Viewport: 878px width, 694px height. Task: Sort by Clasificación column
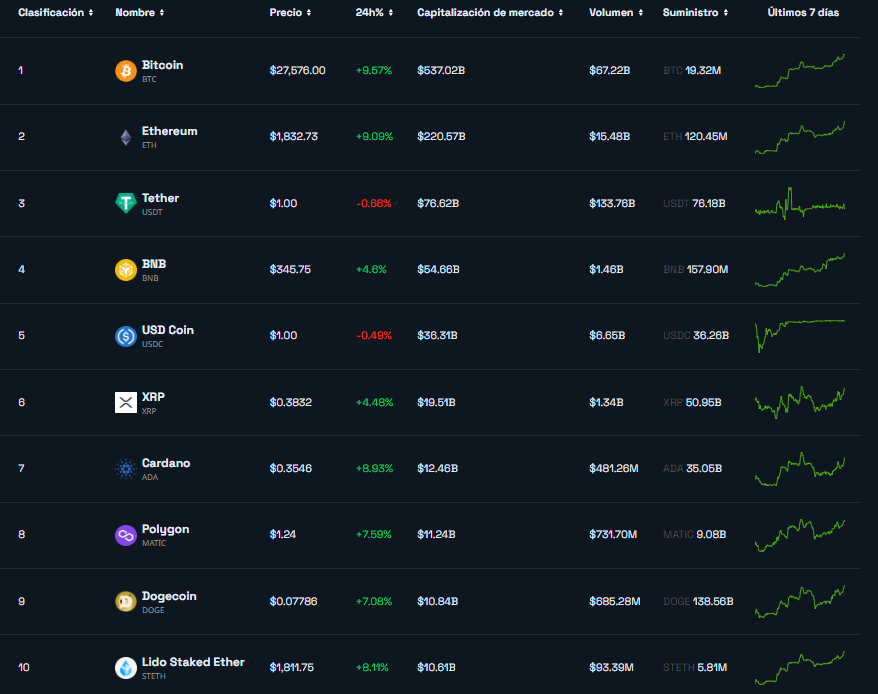pos(55,12)
